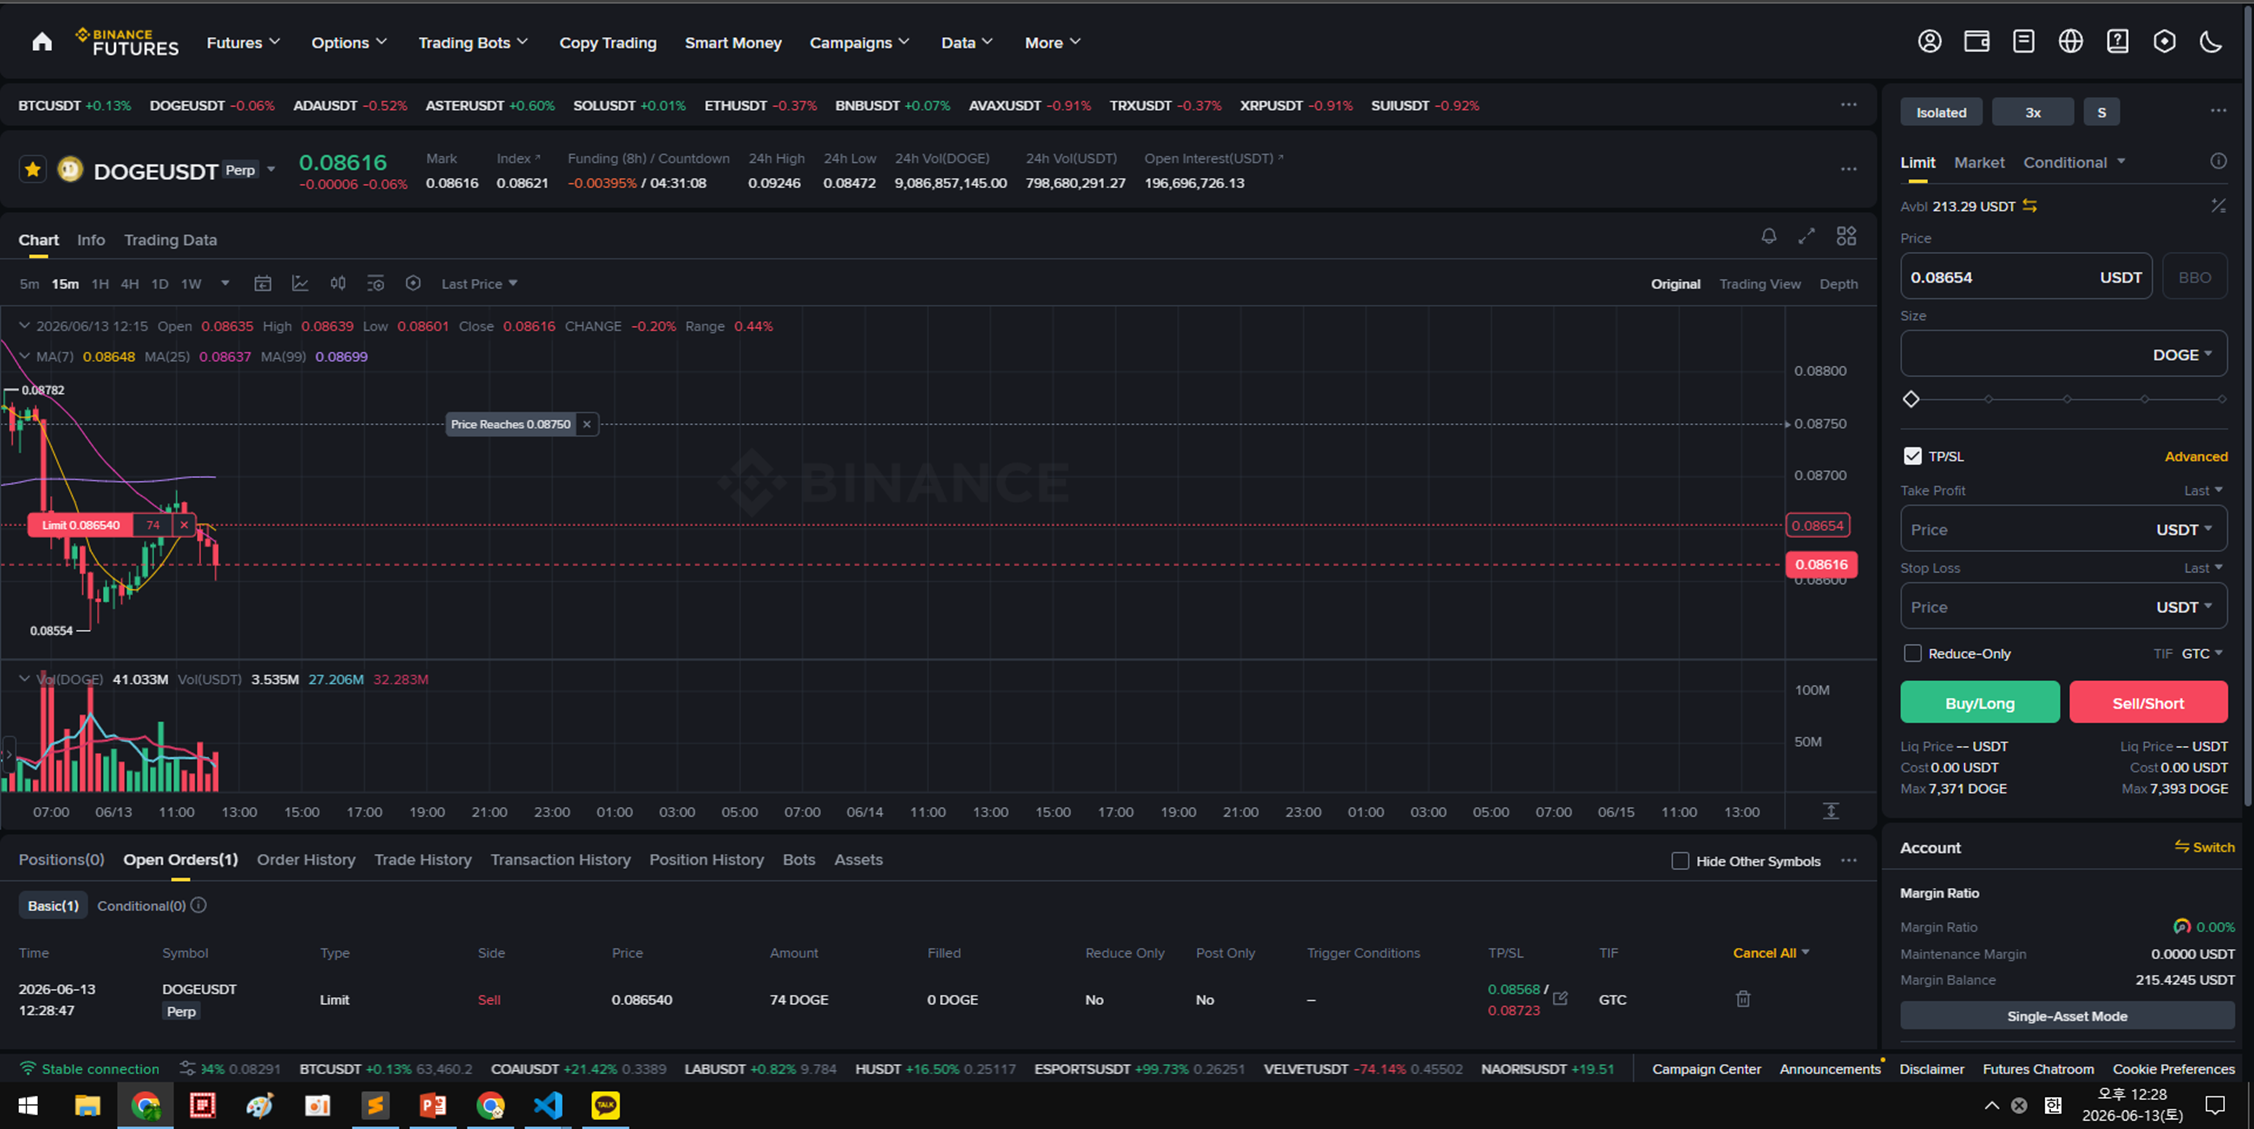This screenshot has height=1129, width=2254.
Task: Edit TP/SL of the open order
Action: click(1560, 998)
